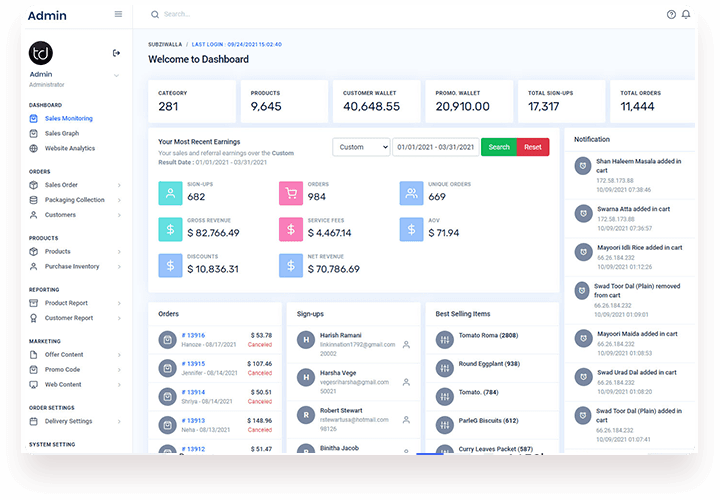Expand the Customer Report submenu arrow
The width and height of the screenshot is (720, 500).
tap(119, 318)
